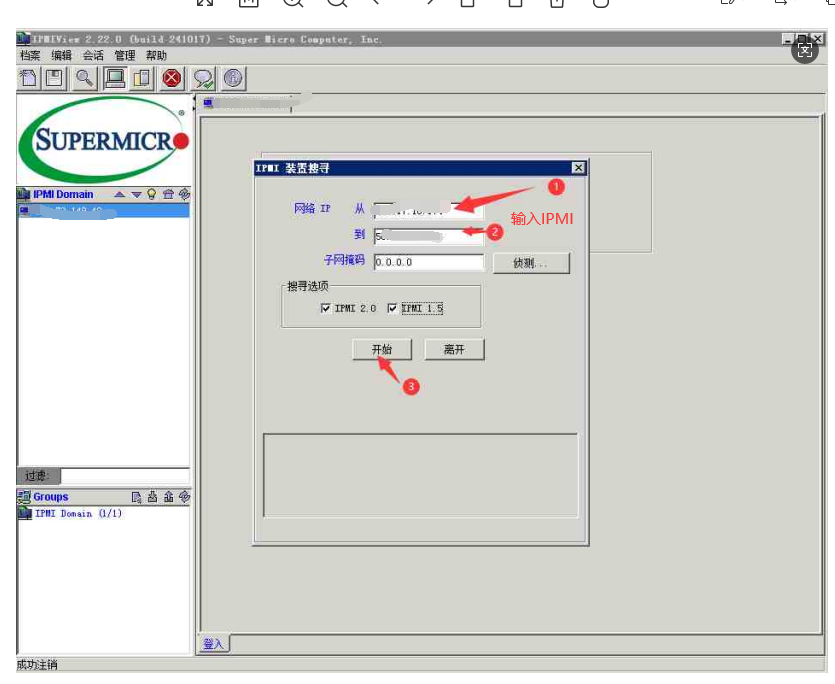Click the New file toolbar icon
Image resolution: width=835 pixels, height=684 pixels.
point(30,78)
